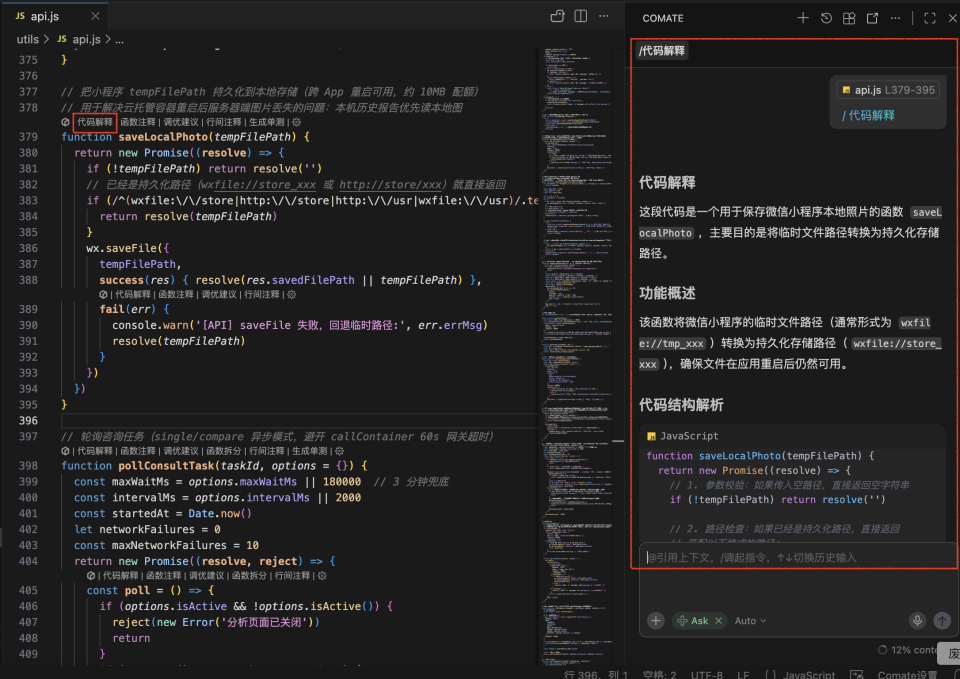Image resolution: width=960 pixels, height=679 pixels.
Task: Open the utils breadcrumb folder
Action: pyautogui.click(x=28, y=39)
